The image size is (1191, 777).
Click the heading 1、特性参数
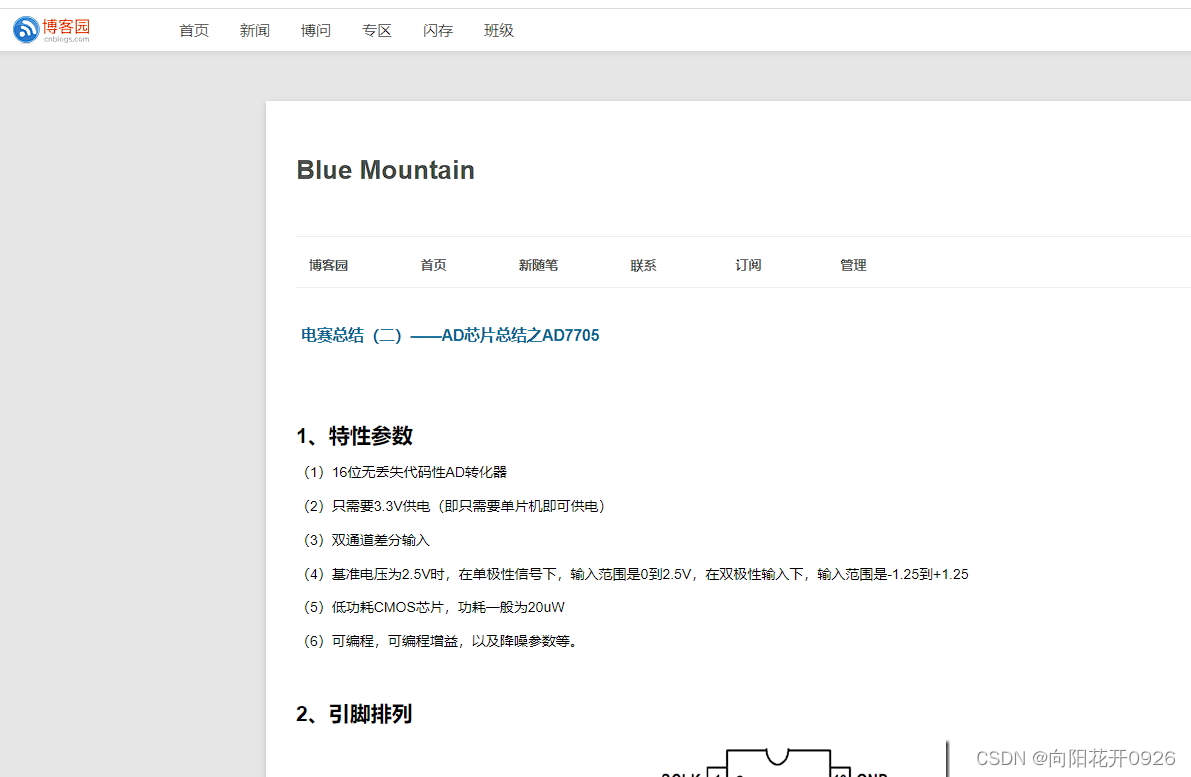[x=354, y=436]
